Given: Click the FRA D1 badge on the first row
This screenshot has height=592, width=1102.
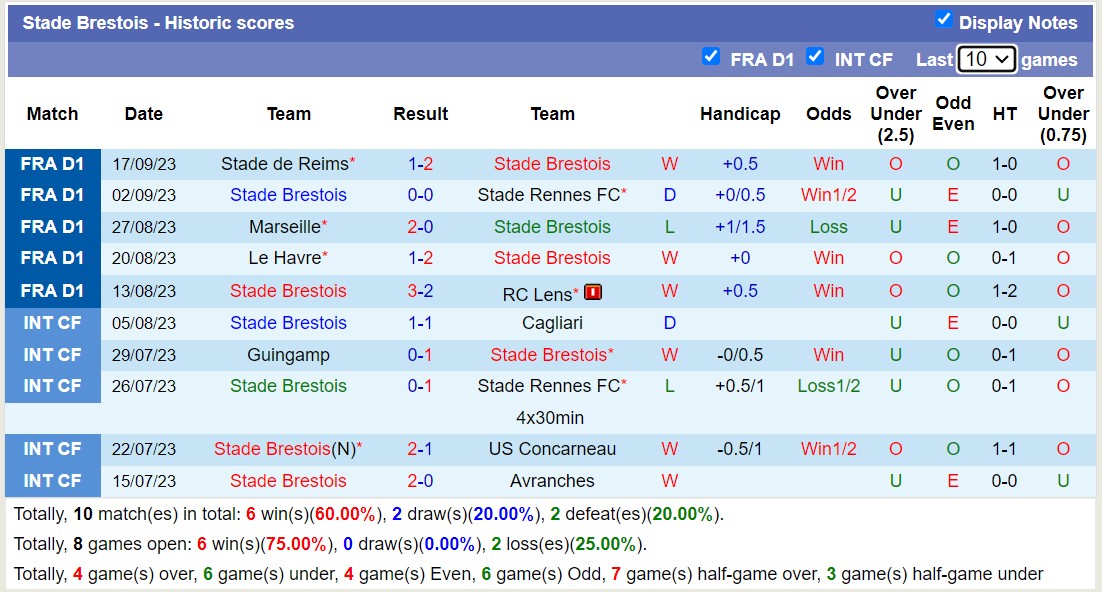Looking at the screenshot, I should pos(52,163).
